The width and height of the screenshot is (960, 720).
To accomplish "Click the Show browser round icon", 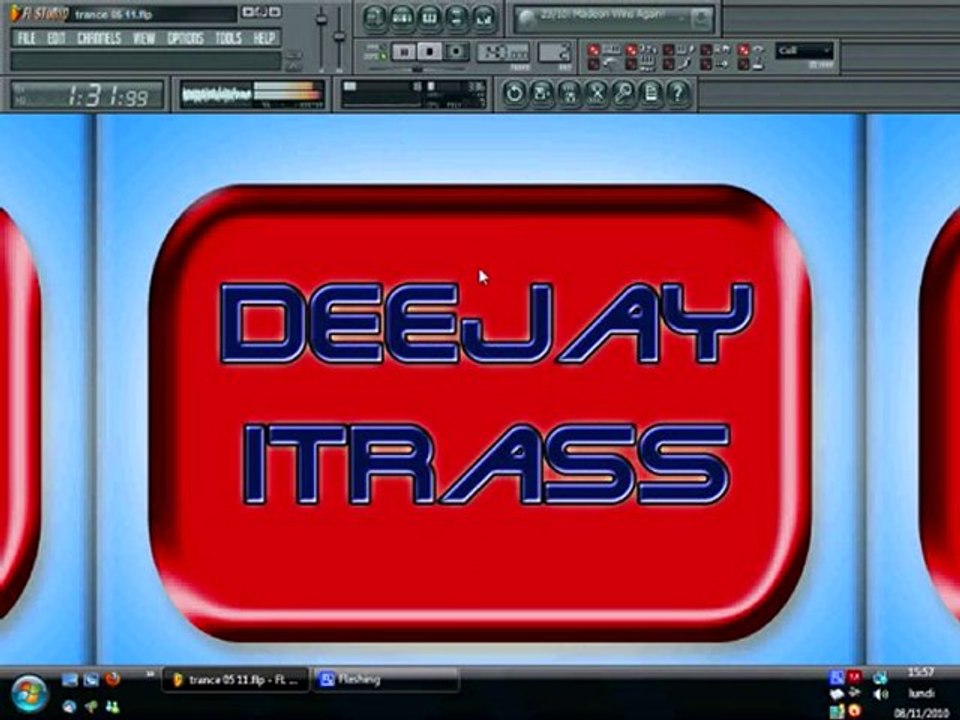I will [457, 18].
